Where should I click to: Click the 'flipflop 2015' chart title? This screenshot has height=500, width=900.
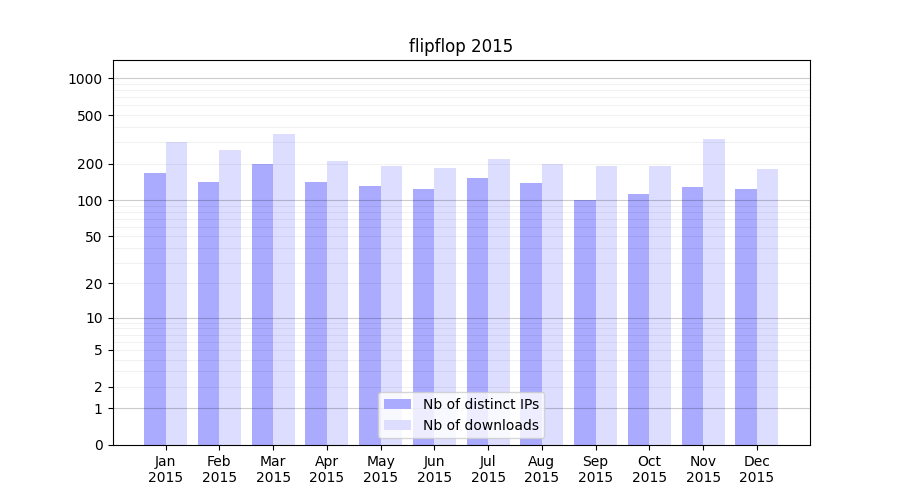click(x=460, y=46)
